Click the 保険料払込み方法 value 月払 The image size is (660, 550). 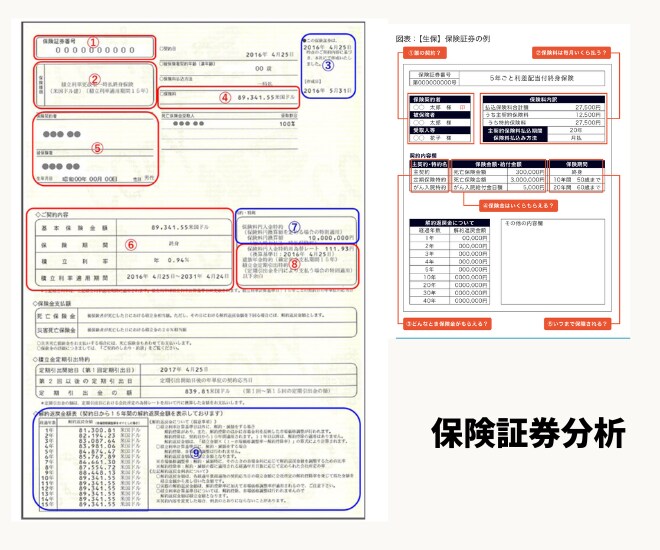tap(576, 138)
